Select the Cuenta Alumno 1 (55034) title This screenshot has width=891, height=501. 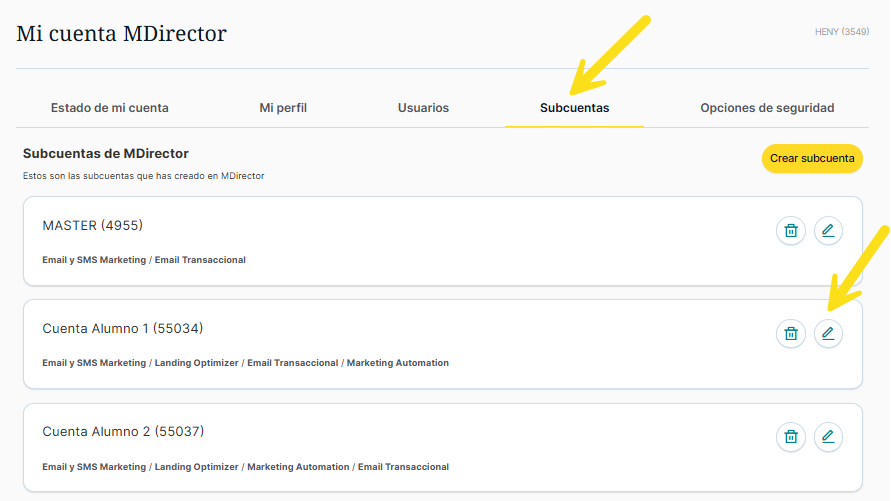pos(122,329)
